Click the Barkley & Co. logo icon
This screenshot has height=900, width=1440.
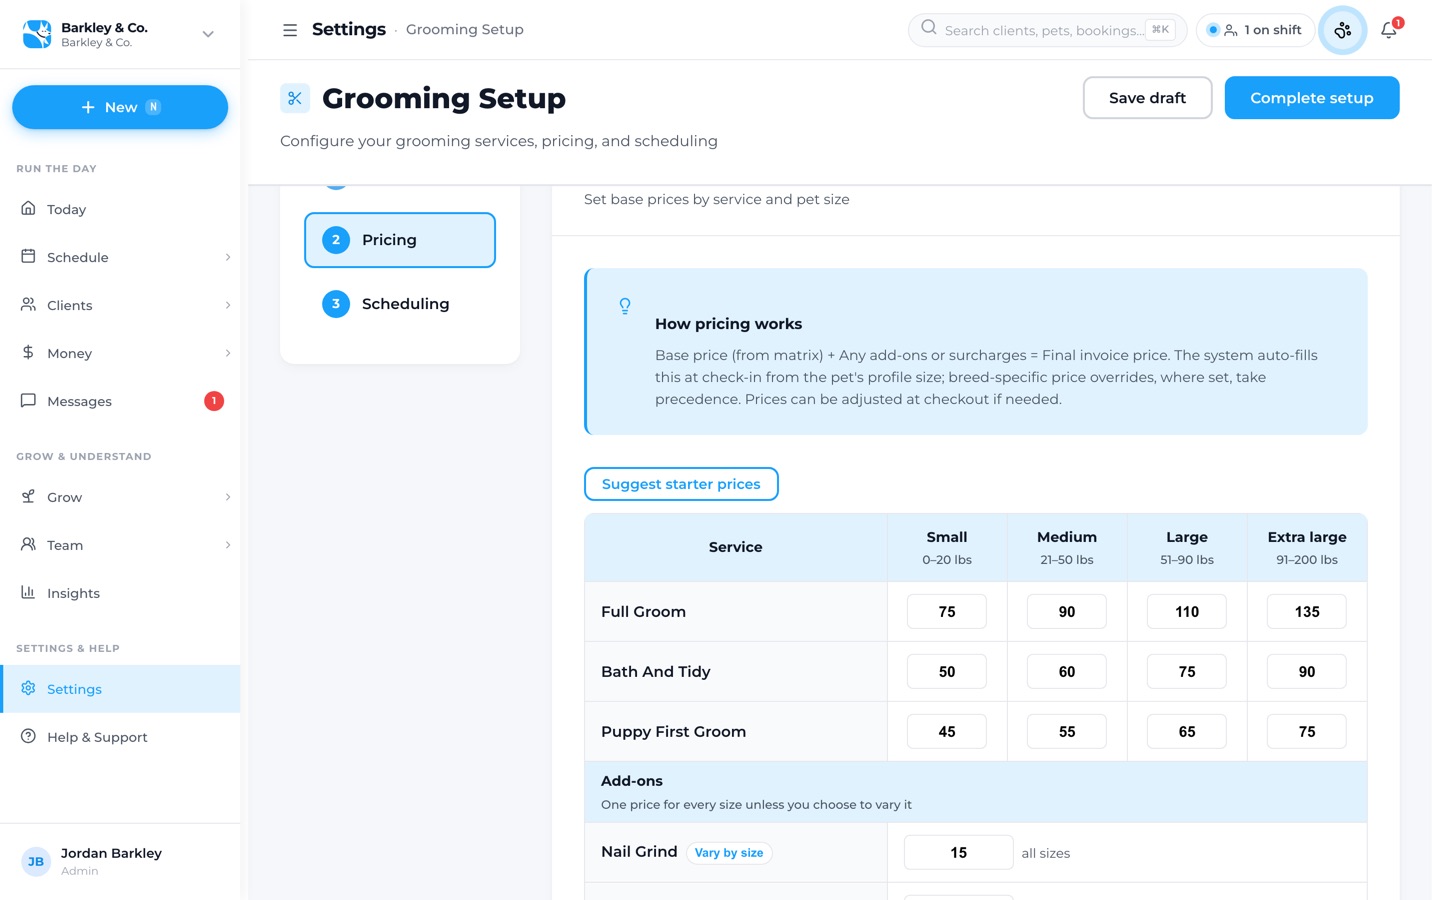[x=37, y=34]
